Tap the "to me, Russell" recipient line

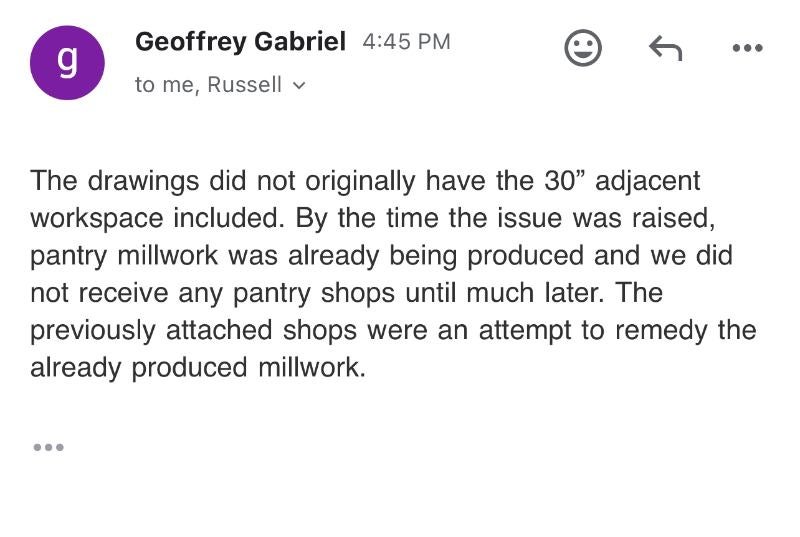coord(208,85)
